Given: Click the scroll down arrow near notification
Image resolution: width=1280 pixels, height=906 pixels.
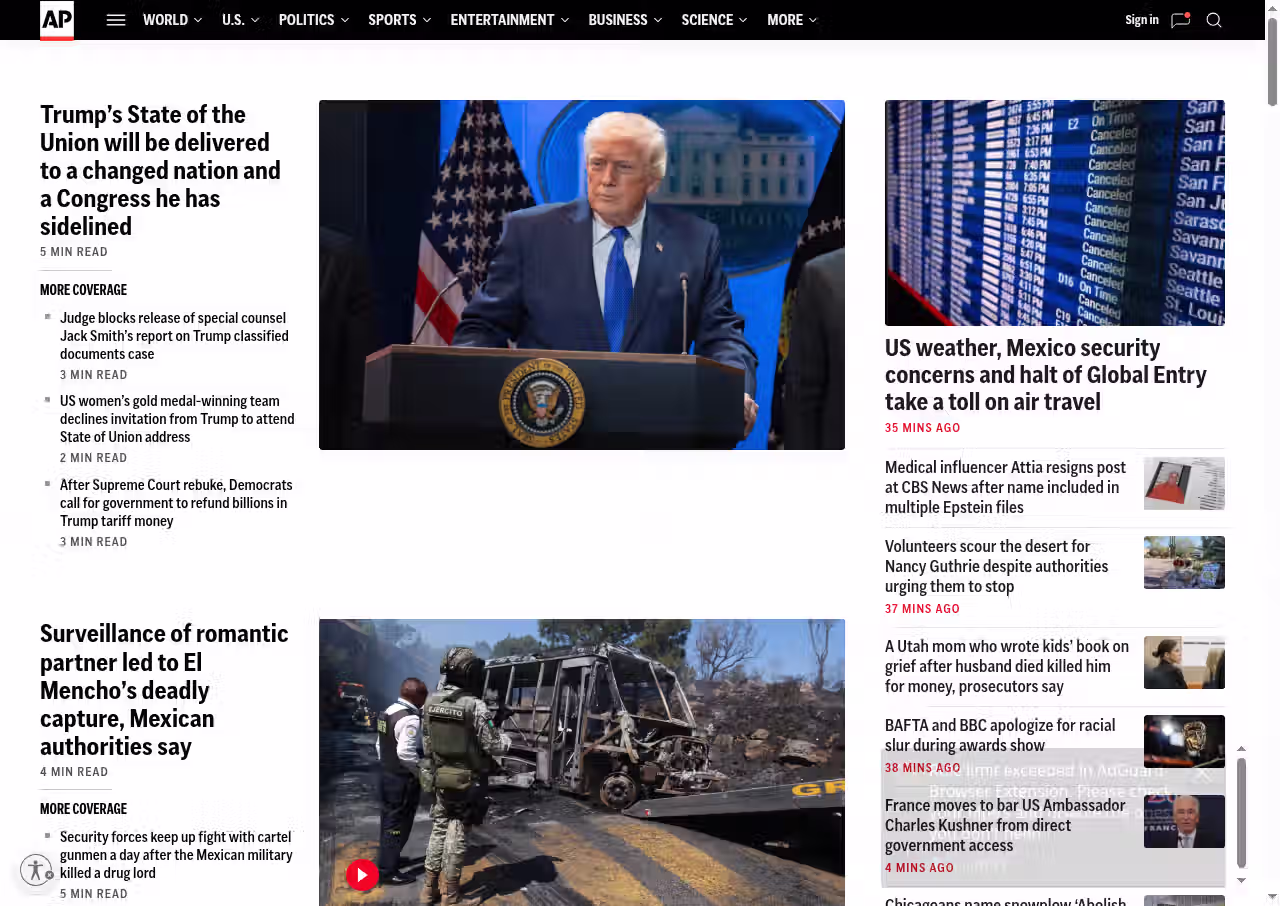Looking at the screenshot, I should (1242, 880).
